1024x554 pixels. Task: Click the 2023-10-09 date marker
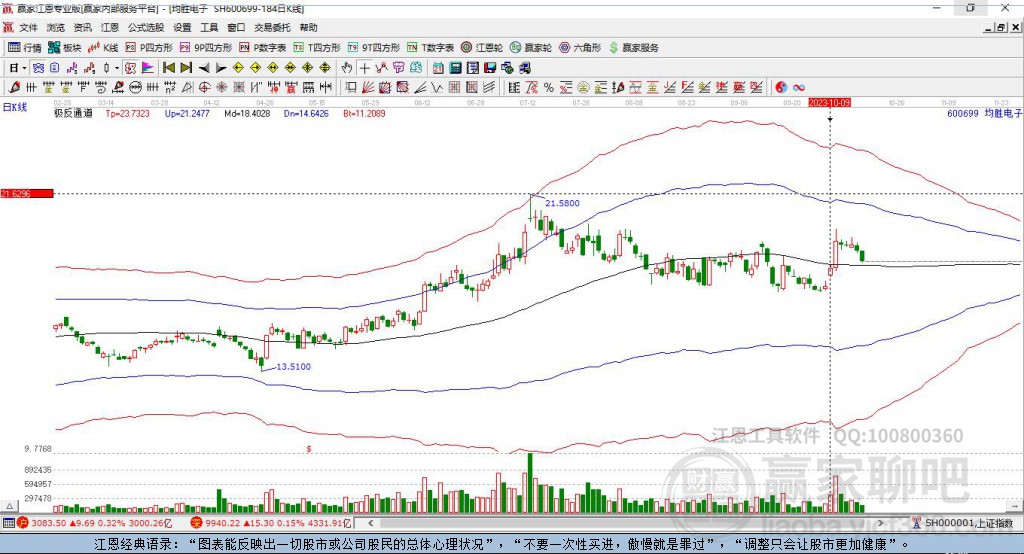point(829,103)
